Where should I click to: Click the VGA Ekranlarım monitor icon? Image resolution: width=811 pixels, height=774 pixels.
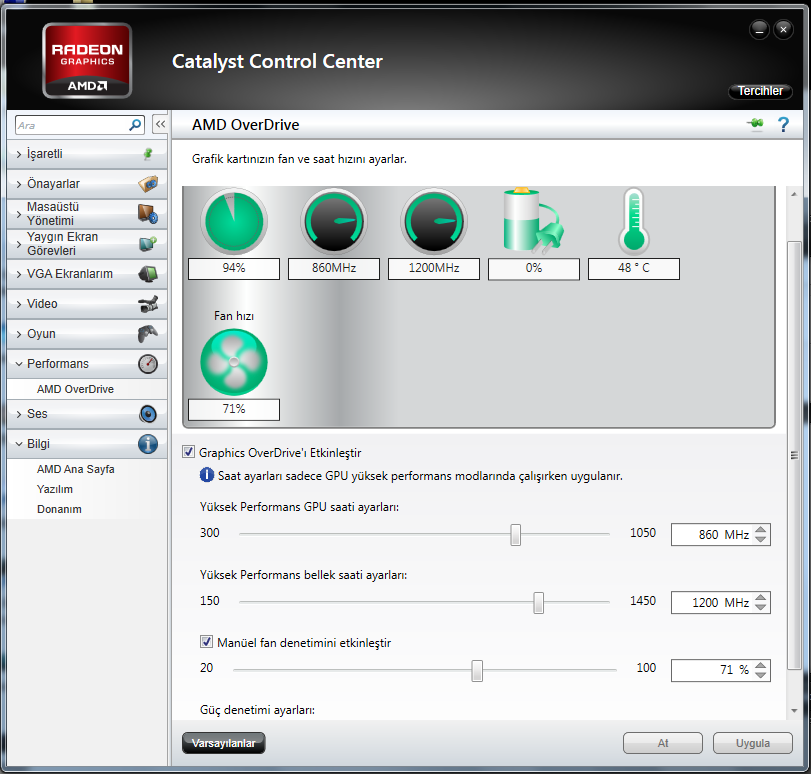(148, 274)
